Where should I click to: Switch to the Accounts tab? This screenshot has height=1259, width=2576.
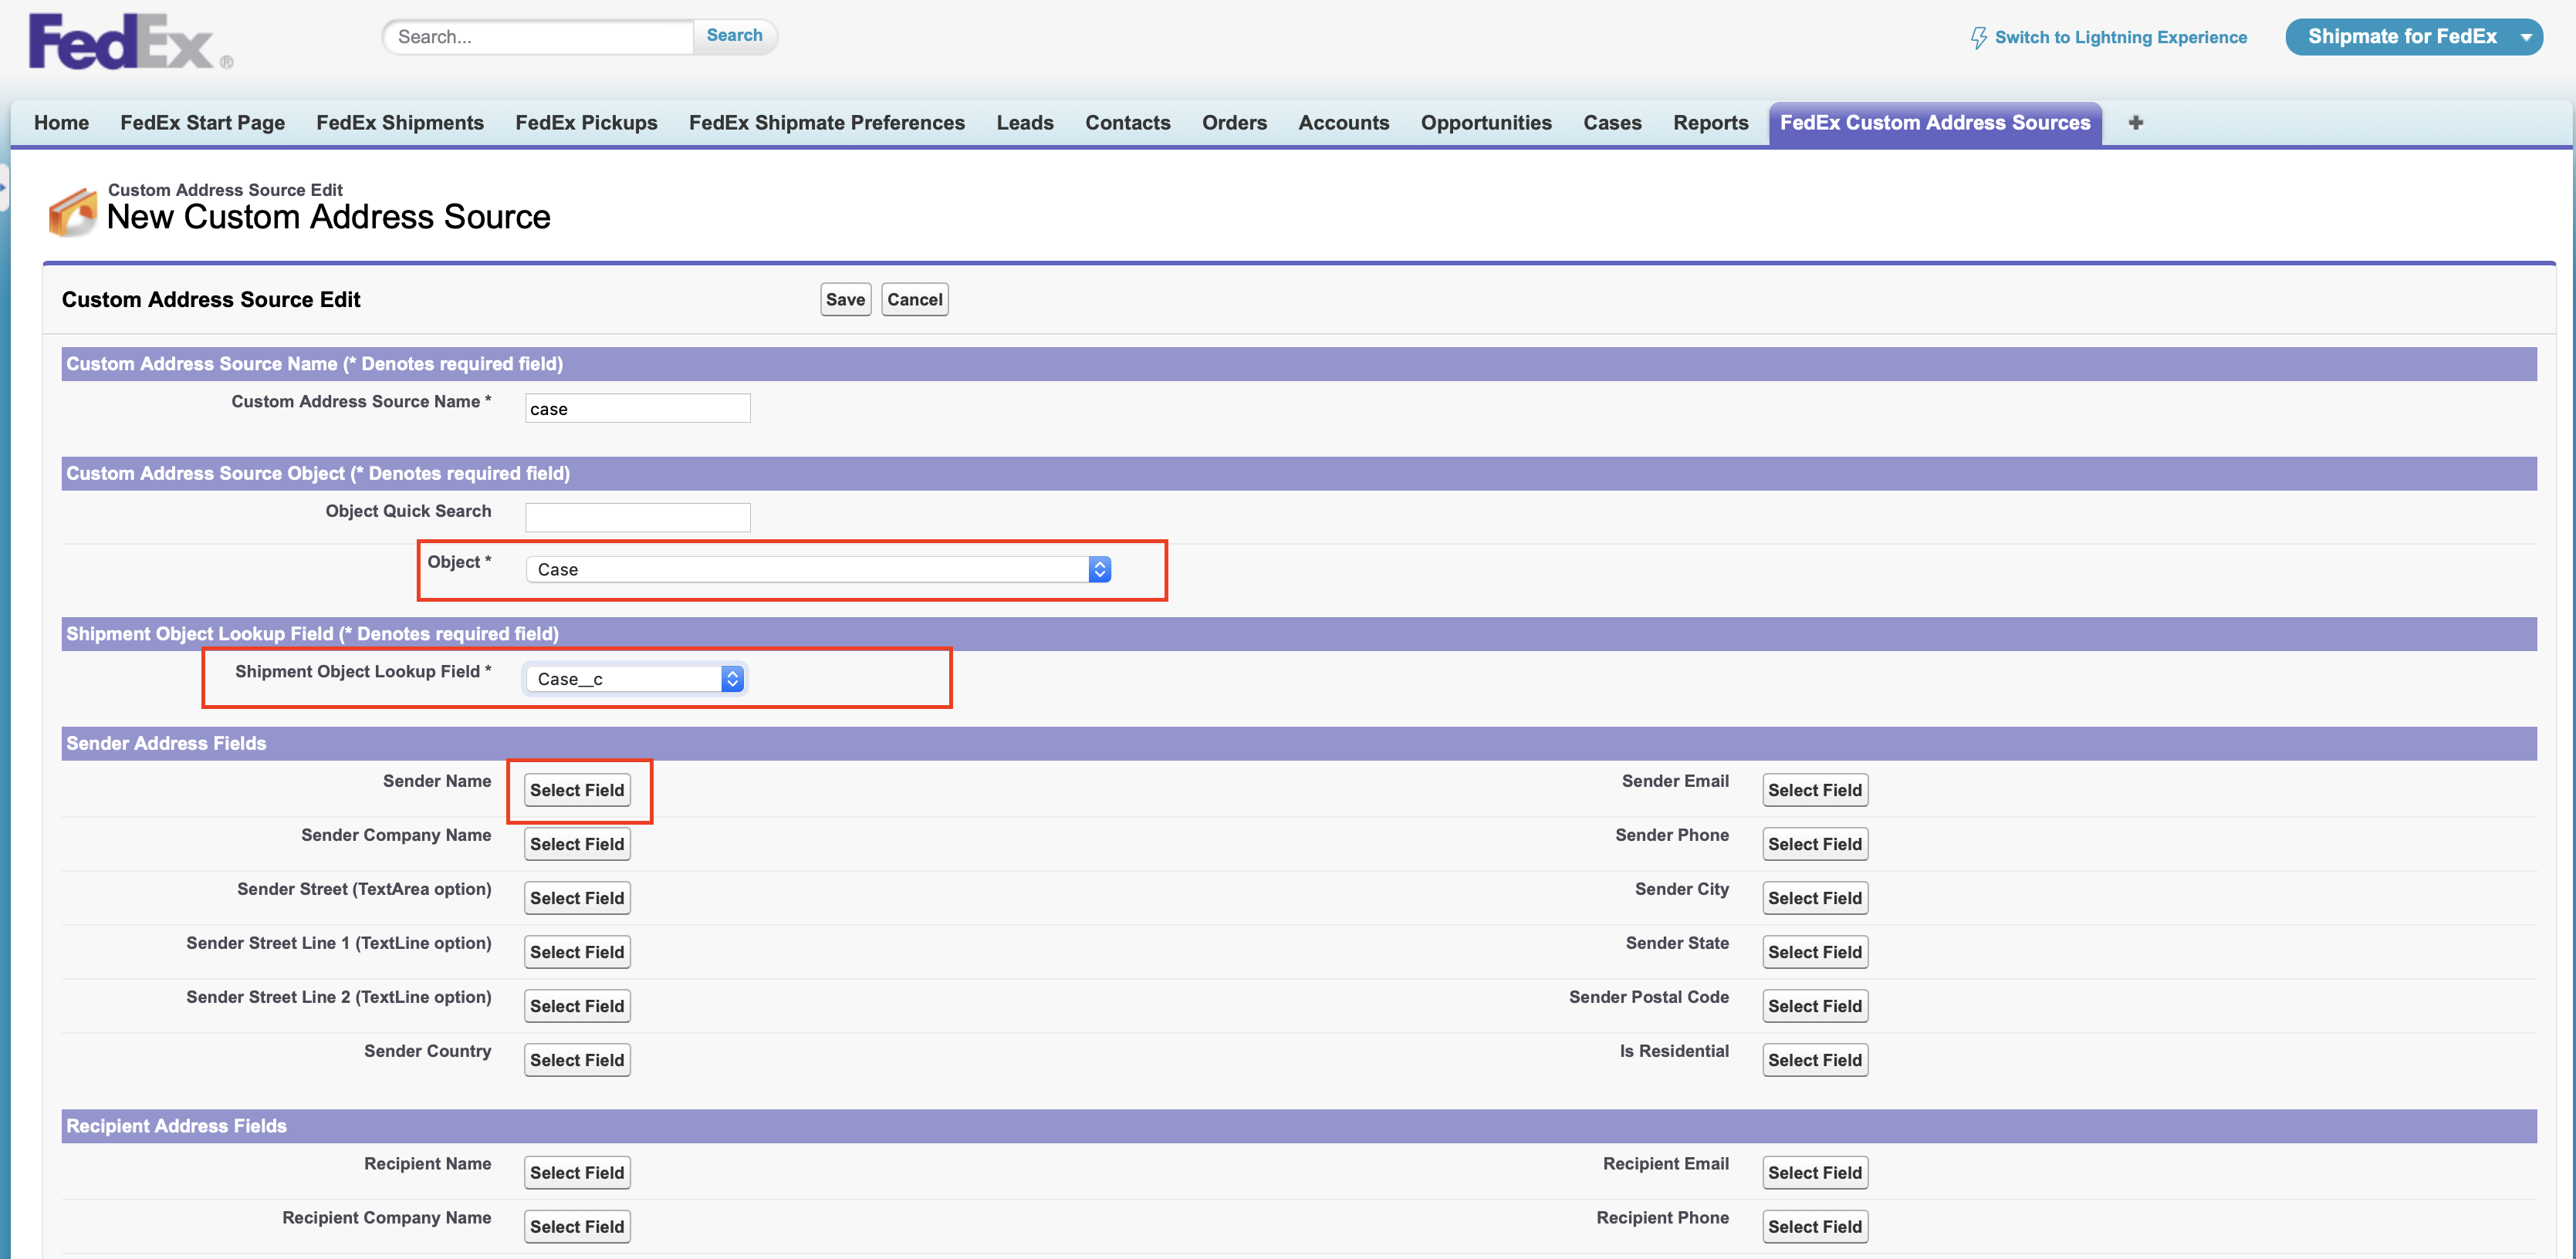pyautogui.click(x=1344, y=123)
